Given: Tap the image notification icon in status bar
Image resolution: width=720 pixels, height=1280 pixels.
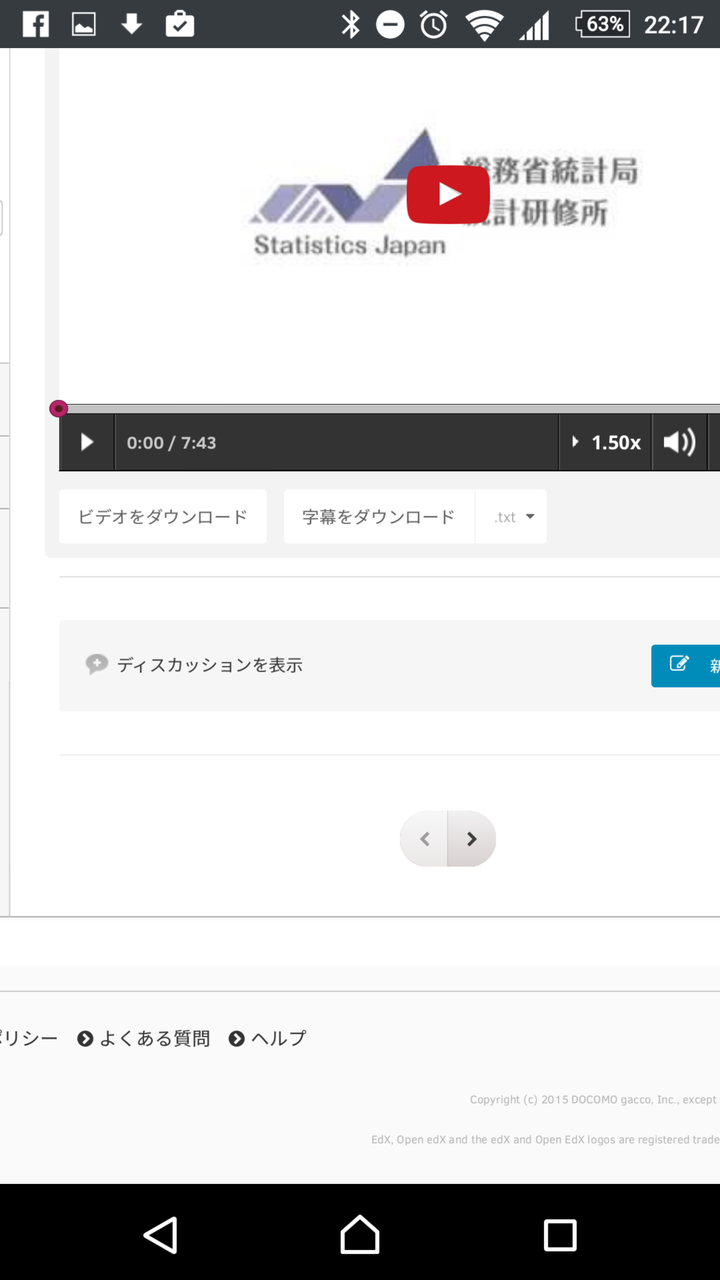Looking at the screenshot, I should [84, 24].
